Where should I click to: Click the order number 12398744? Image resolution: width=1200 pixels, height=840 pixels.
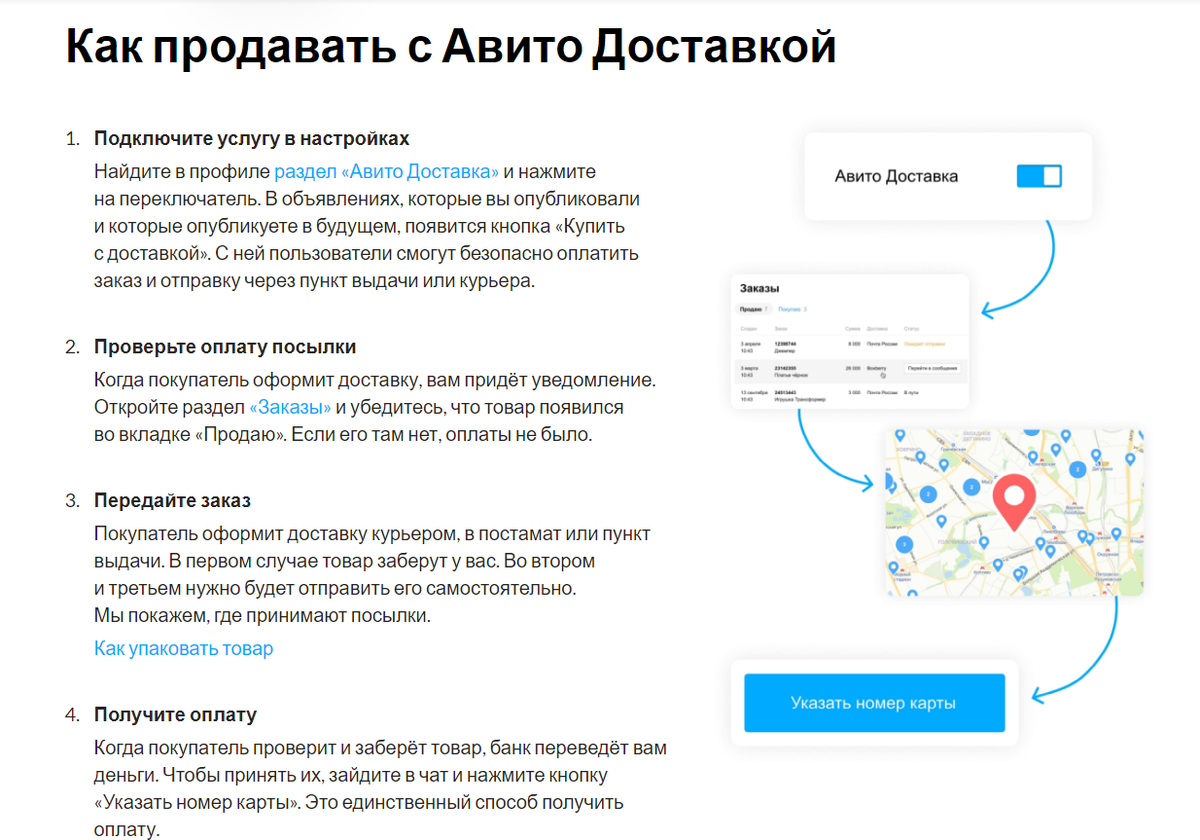785,344
